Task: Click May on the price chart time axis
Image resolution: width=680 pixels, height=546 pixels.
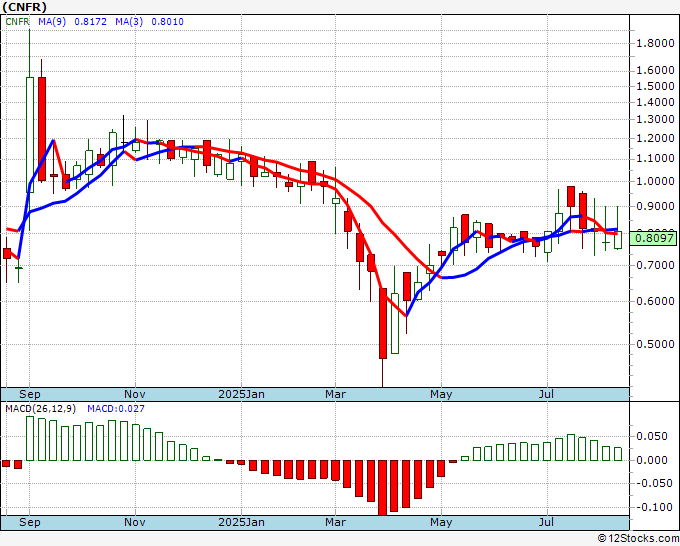Action: [441, 394]
